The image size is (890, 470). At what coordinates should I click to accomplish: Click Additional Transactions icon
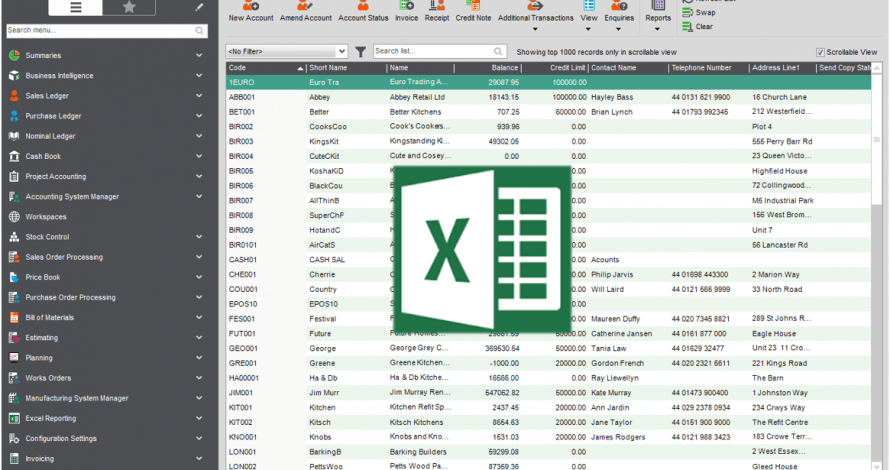coord(535,6)
